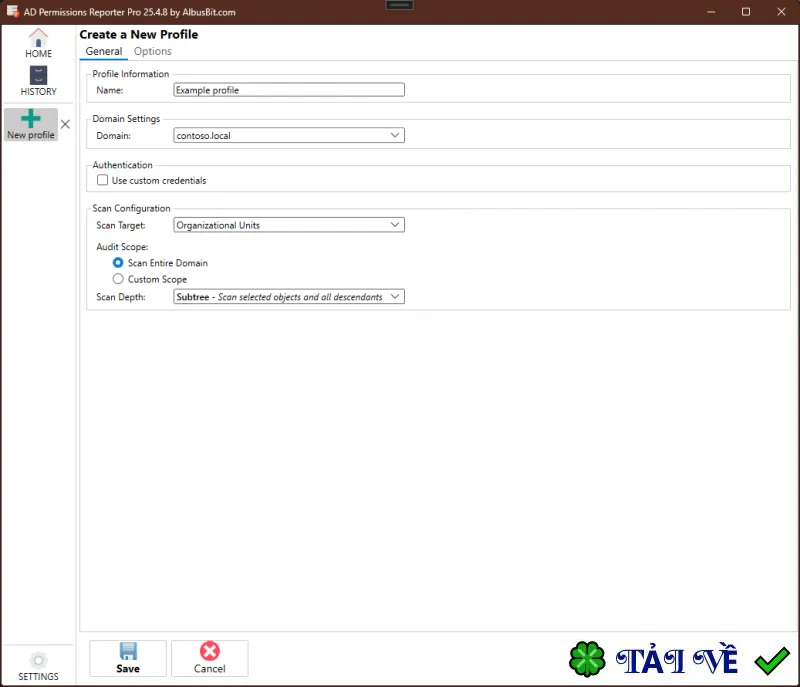The image size is (800, 687).
Task: Click the Save floppy disk icon
Action: (x=128, y=651)
